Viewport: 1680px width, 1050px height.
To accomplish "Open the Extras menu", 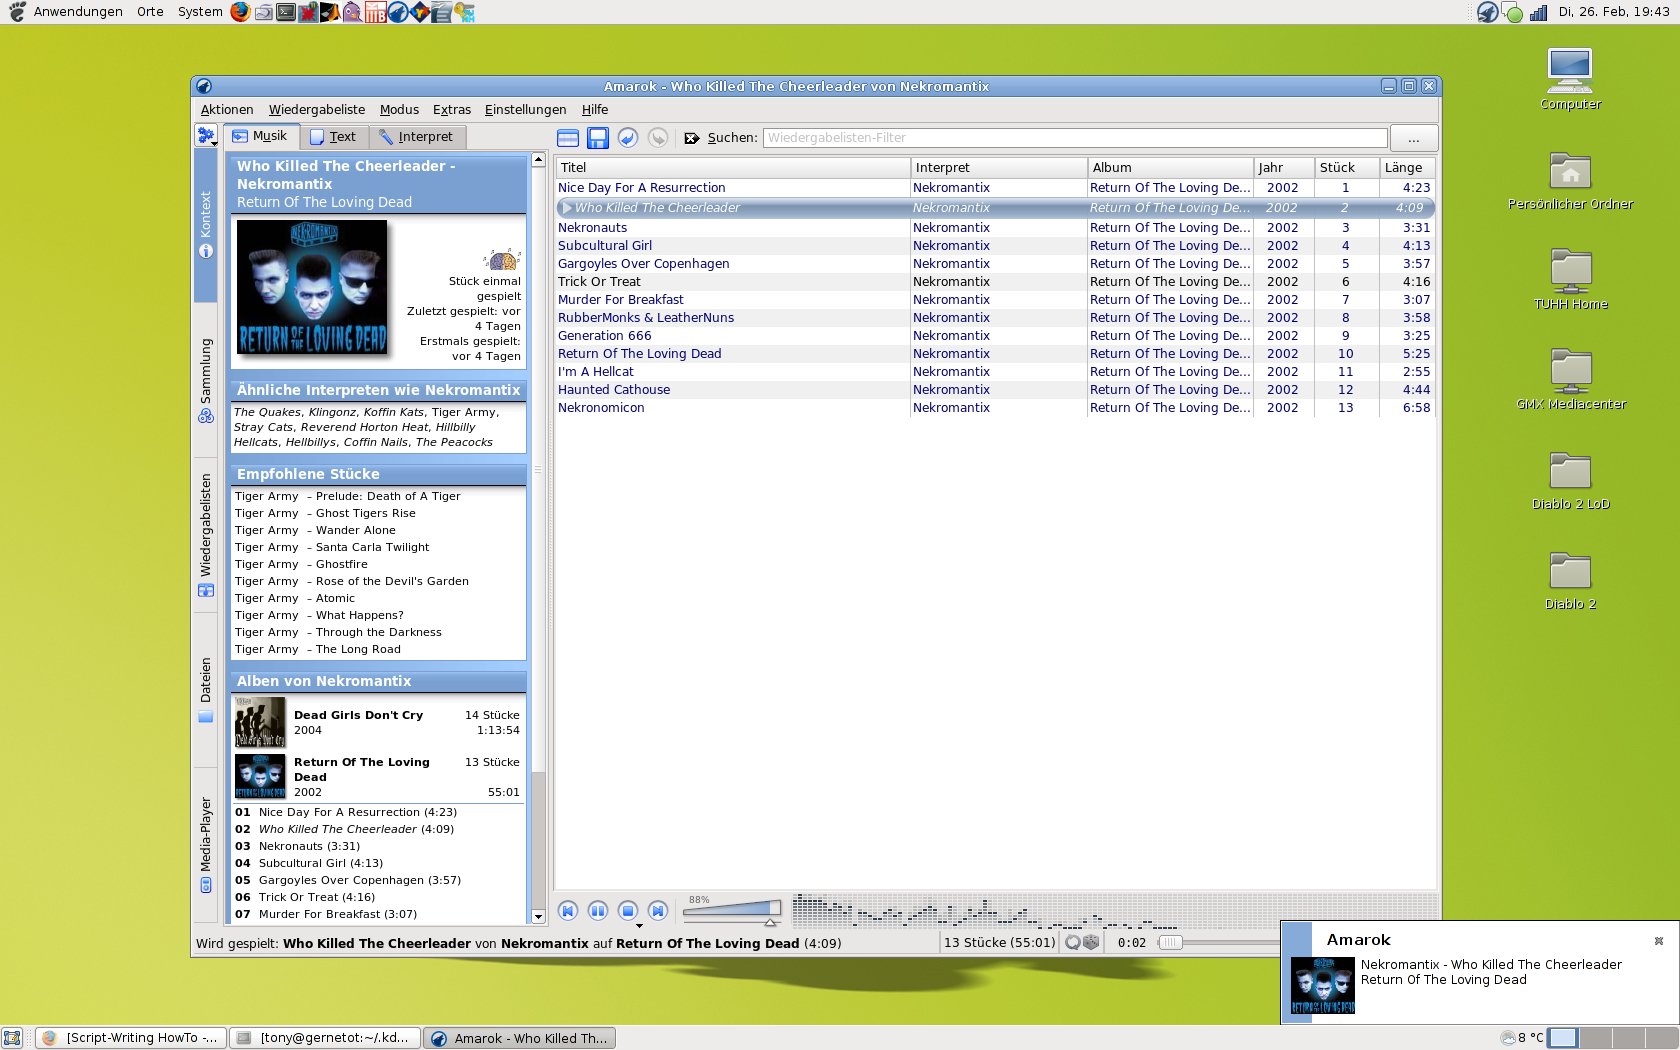I will pos(452,110).
